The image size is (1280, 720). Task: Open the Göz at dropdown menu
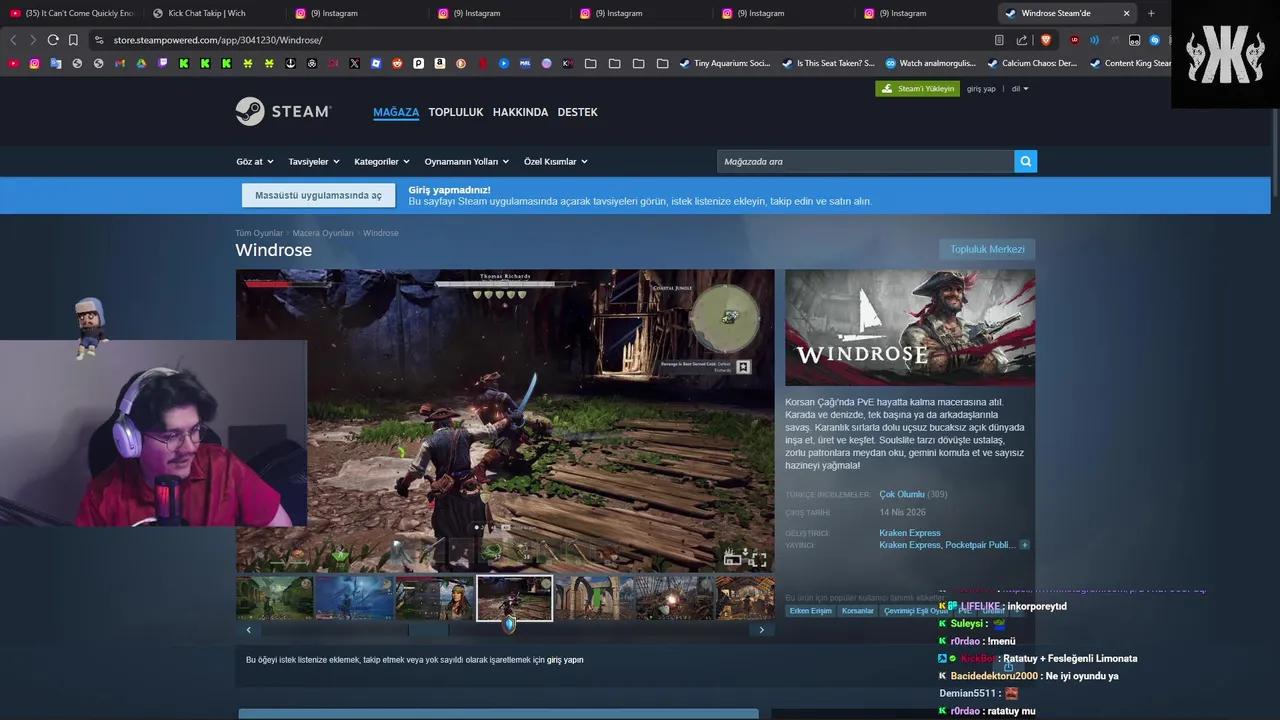pos(253,161)
